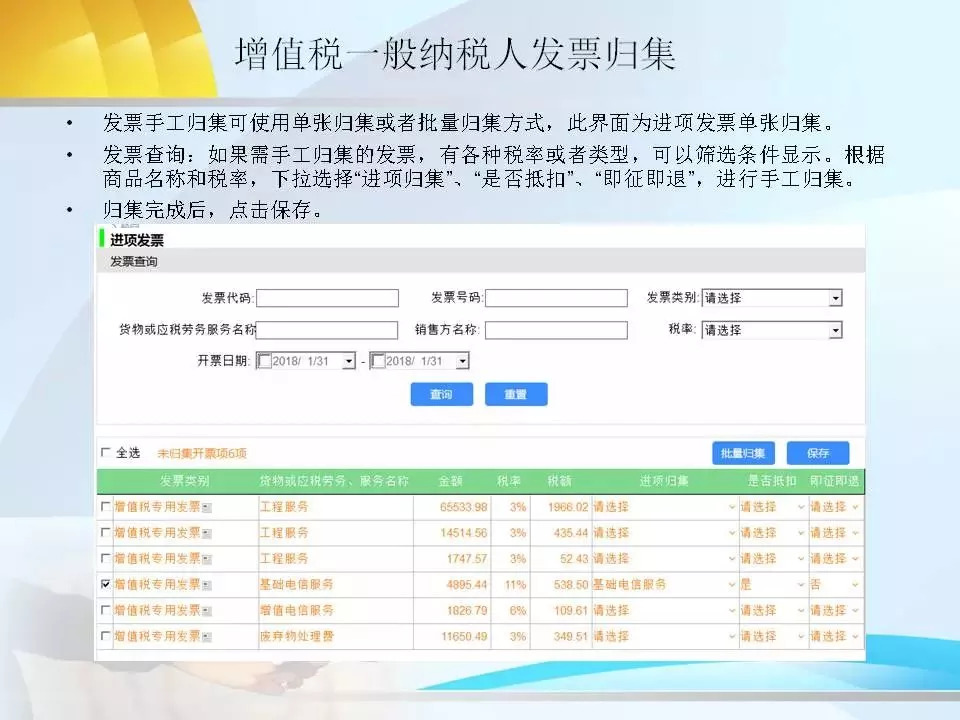Check the 增值电信服务 row checkbox
The width and height of the screenshot is (960, 720).
[x=105, y=610]
